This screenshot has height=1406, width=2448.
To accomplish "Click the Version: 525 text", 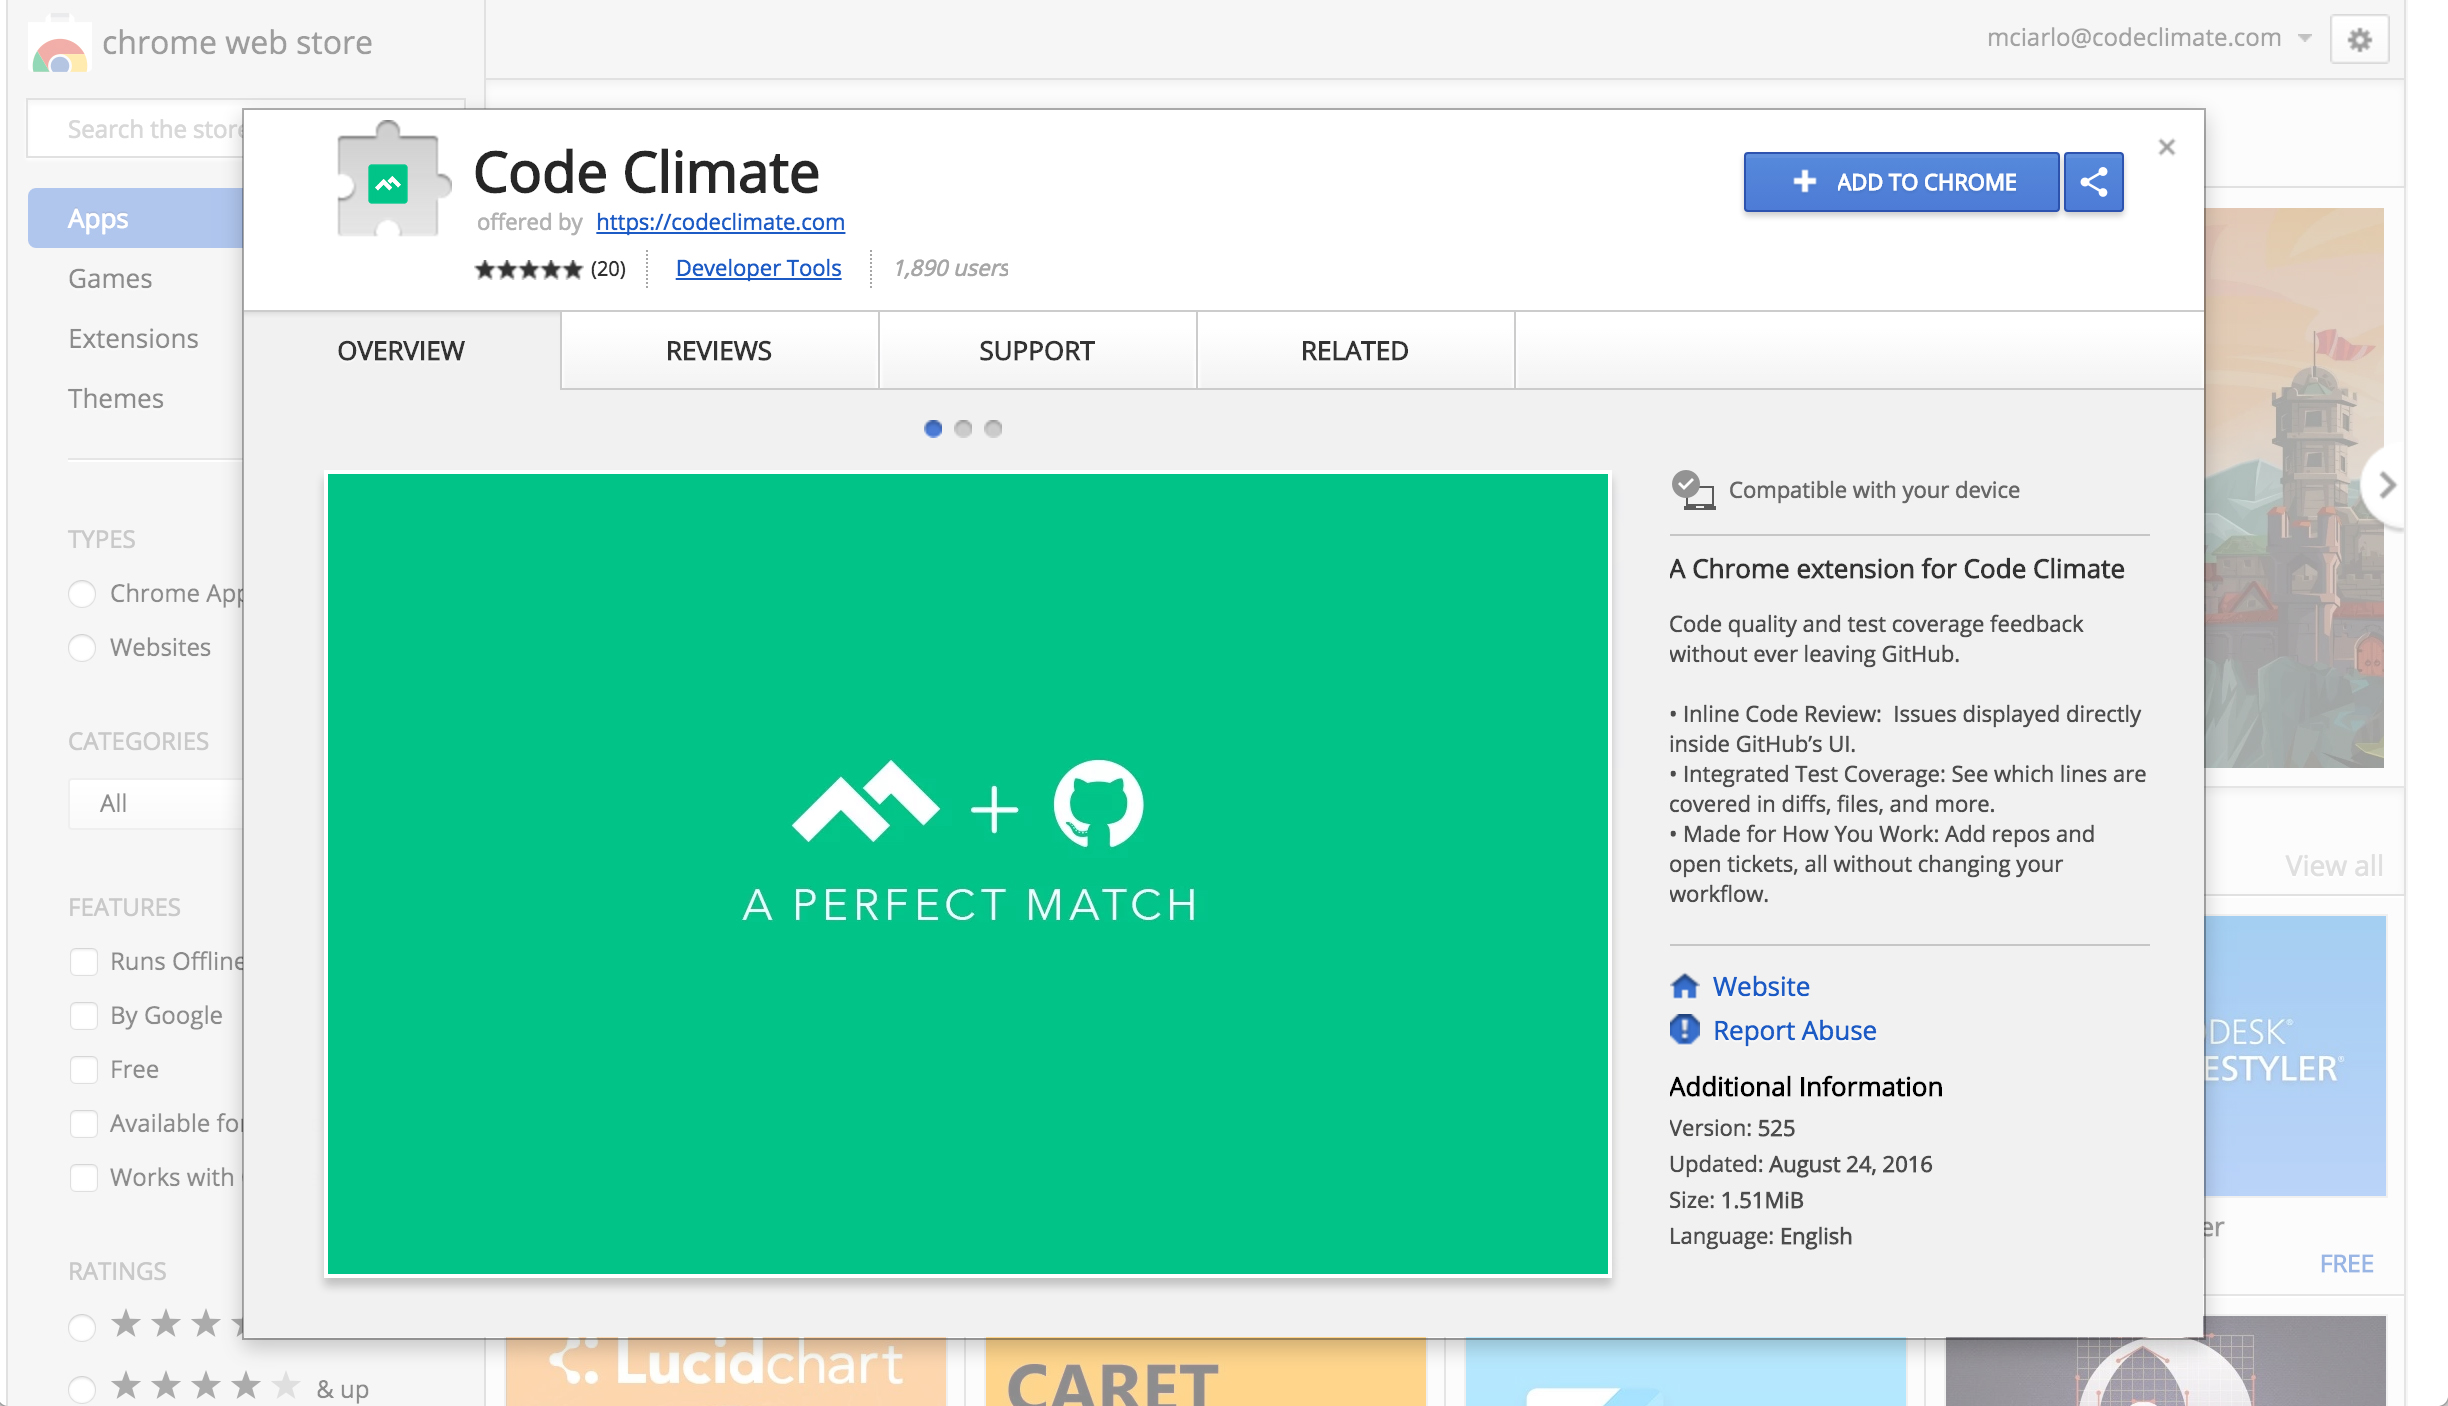I will [x=1732, y=1128].
